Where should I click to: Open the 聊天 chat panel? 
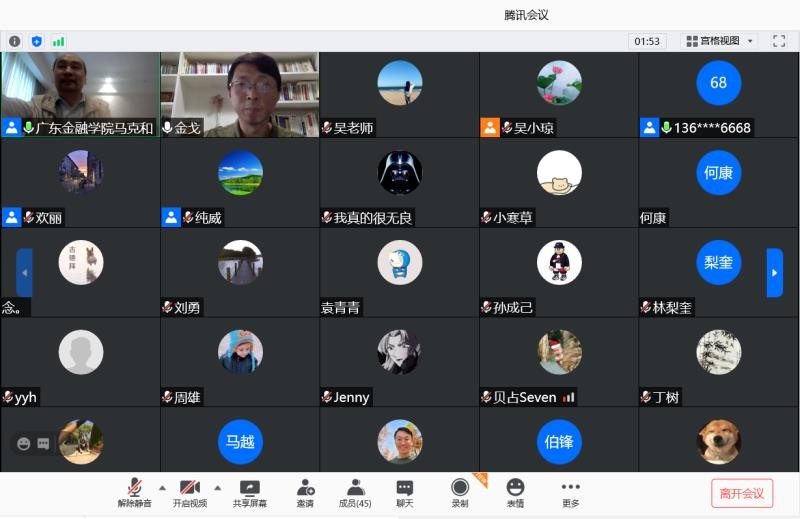tap(404, 491)
